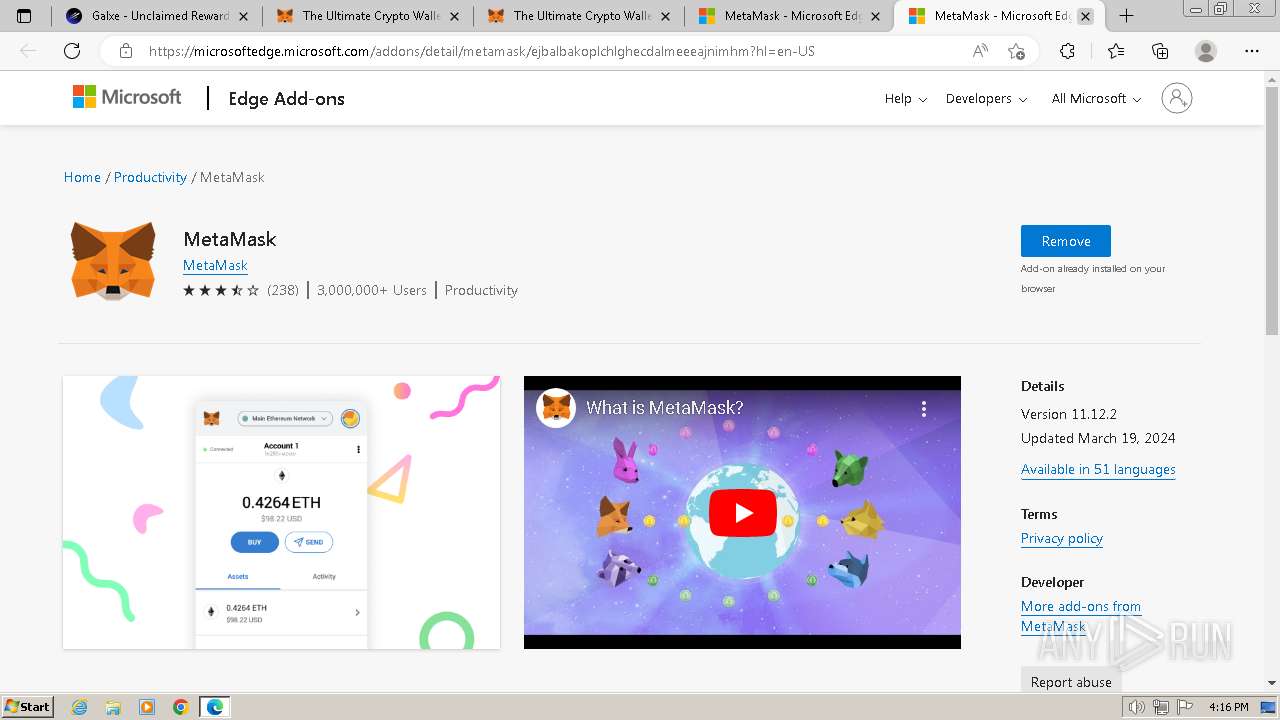Image resolution: width=1280 pixels, height=720 pixels.
Task: Click the Microsoft logo
Action: point(127,97)
